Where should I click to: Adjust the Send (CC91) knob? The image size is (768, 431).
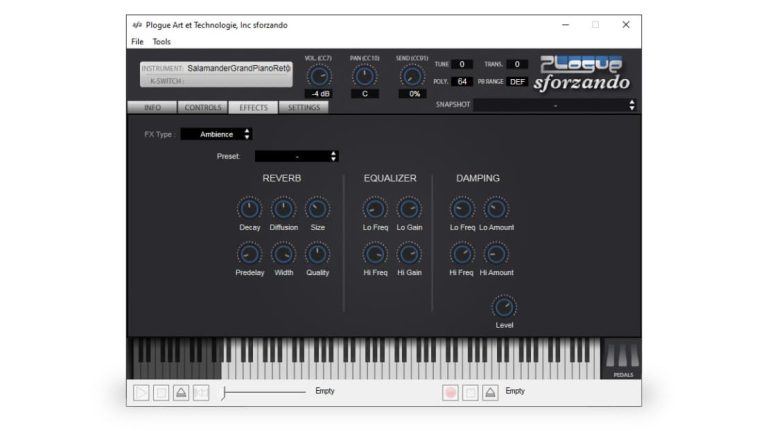coord(412,76)
